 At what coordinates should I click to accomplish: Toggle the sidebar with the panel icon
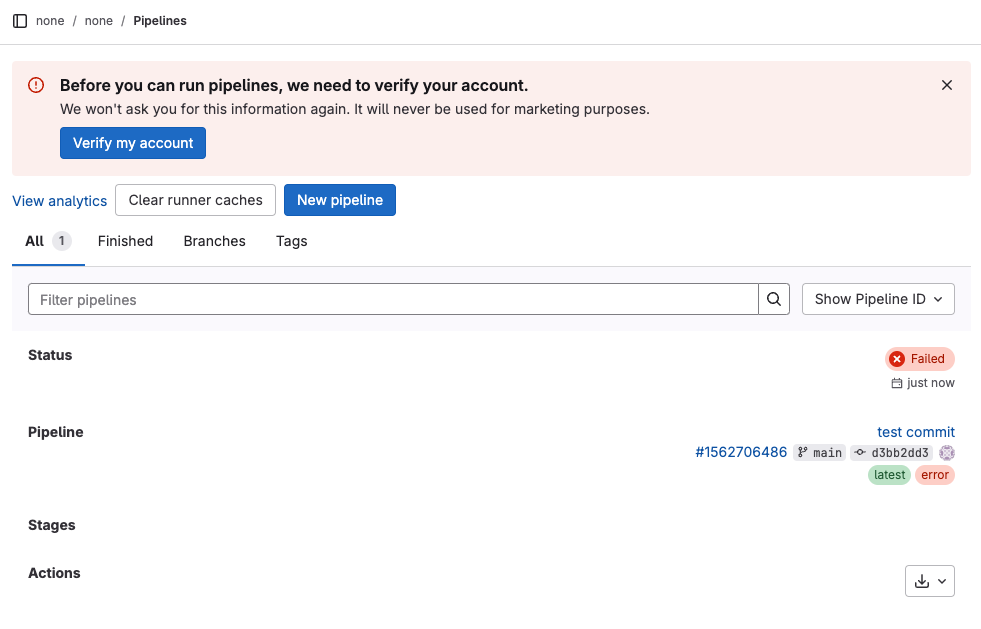pyautogui.click(x=20, y=21)
